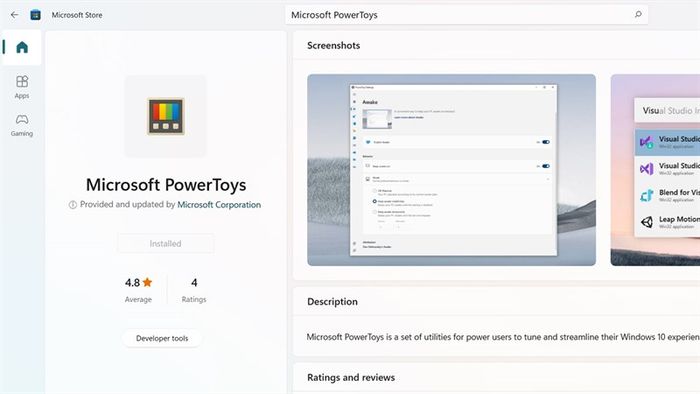Screen dimensions: 700x394
Task: Open the Gaming sidebar section
Action: point(22,125)
